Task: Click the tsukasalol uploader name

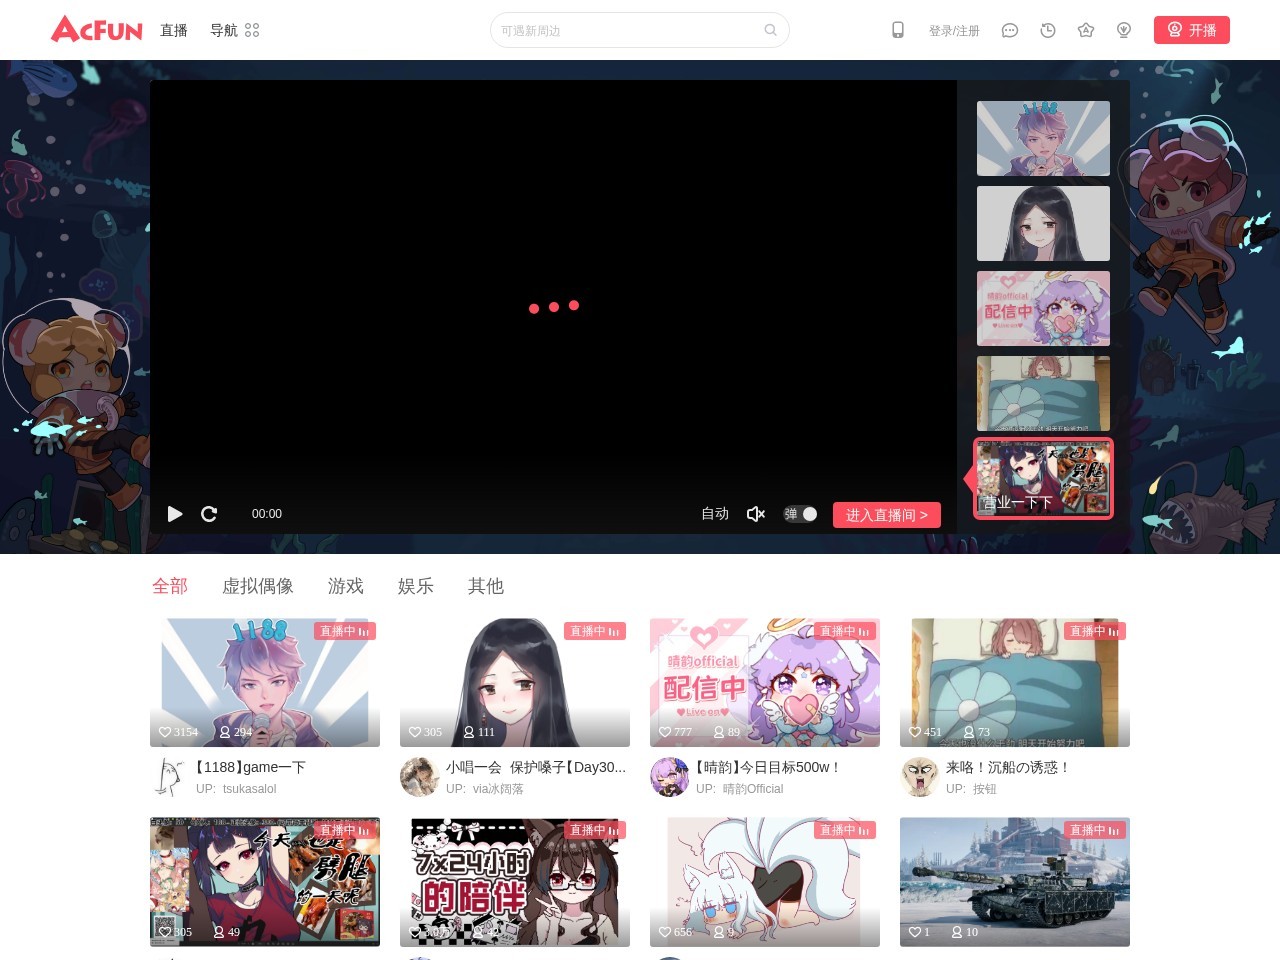Action: 250,789
